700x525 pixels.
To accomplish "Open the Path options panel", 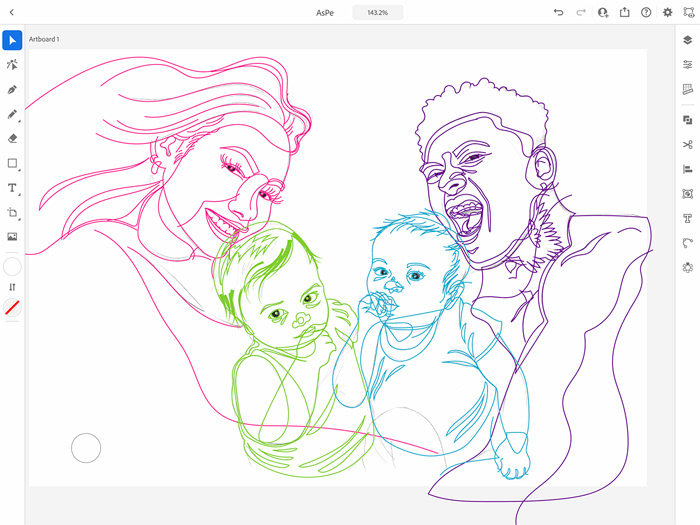I will (x=688, y=243).
